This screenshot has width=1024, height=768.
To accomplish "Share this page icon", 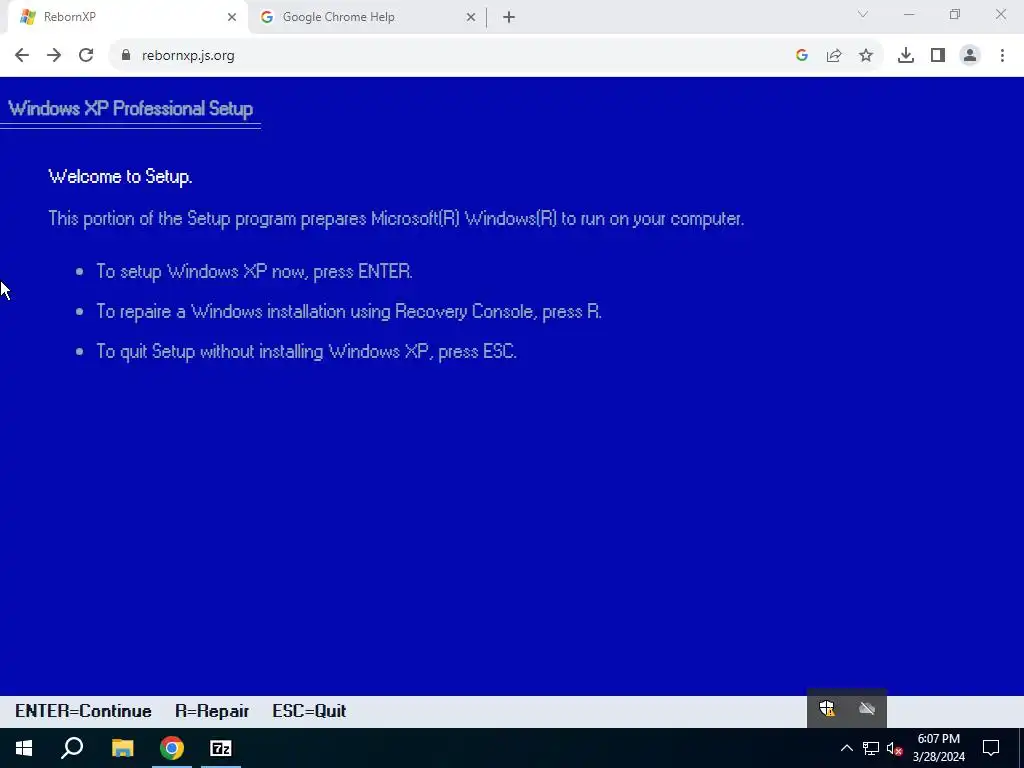I will point(834,55).
